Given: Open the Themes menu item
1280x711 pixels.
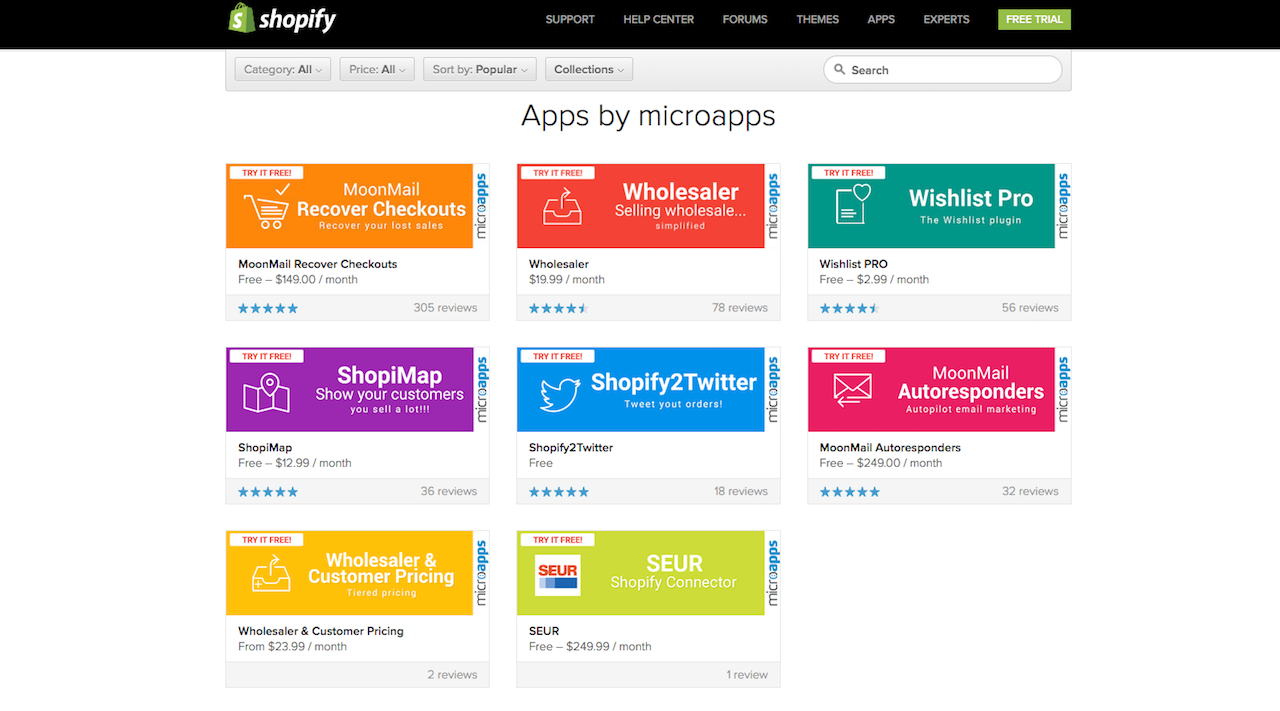Looking at the screenshot, I should [x=817, y=19].
